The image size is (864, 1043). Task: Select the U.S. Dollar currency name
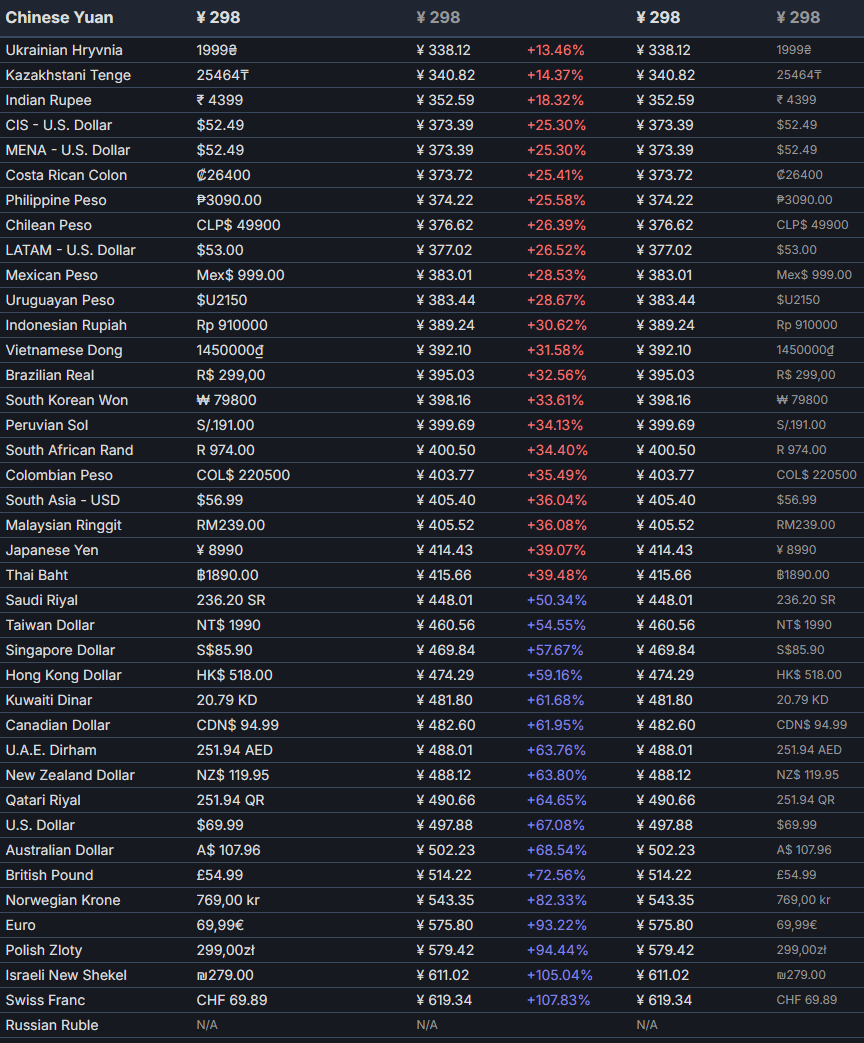[x=40, y=825]
